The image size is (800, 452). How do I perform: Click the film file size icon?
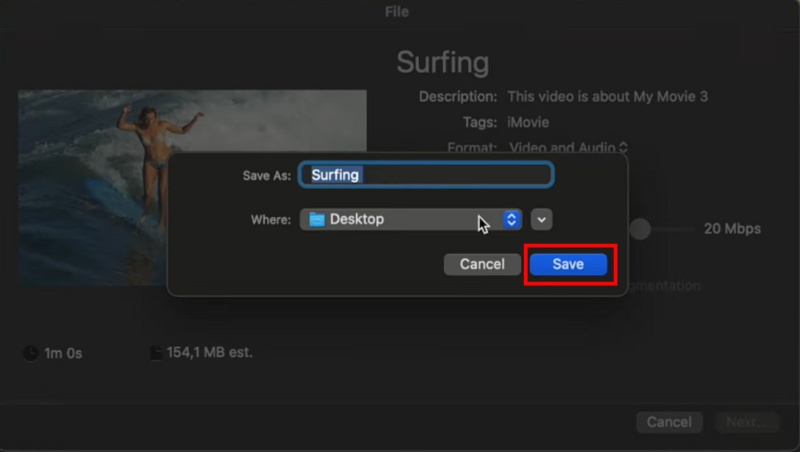(155, 353)
